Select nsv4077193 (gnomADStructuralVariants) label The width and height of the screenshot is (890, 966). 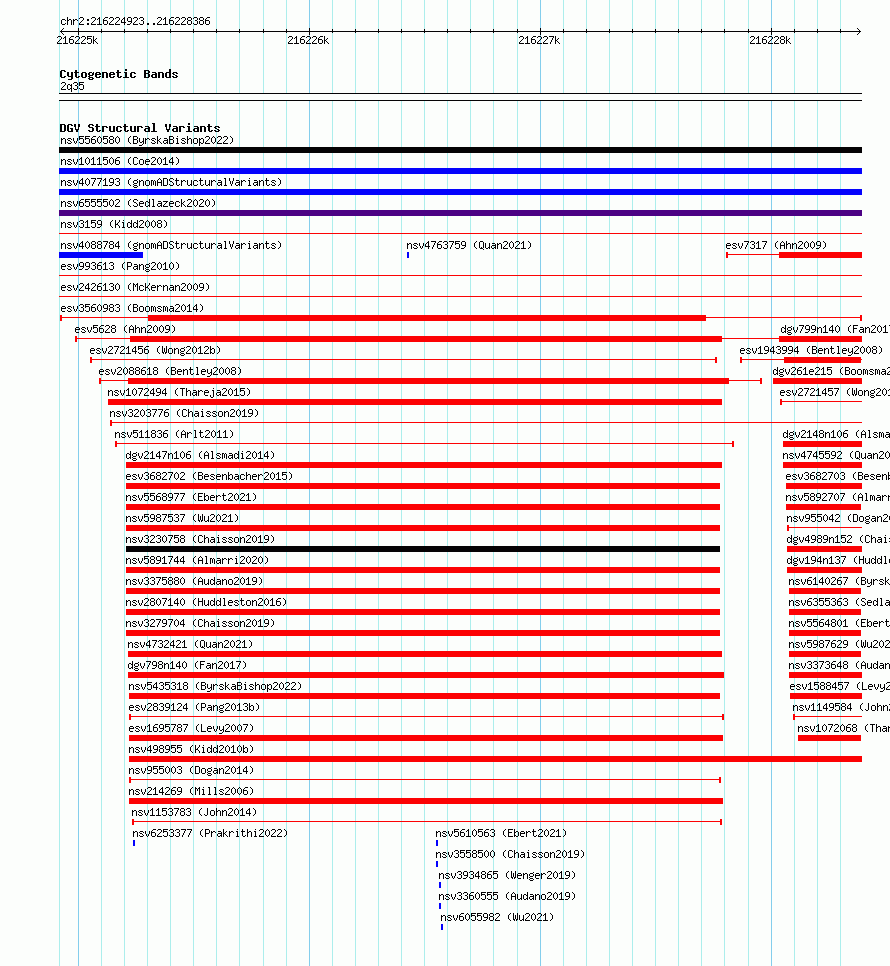click(171, 182)
